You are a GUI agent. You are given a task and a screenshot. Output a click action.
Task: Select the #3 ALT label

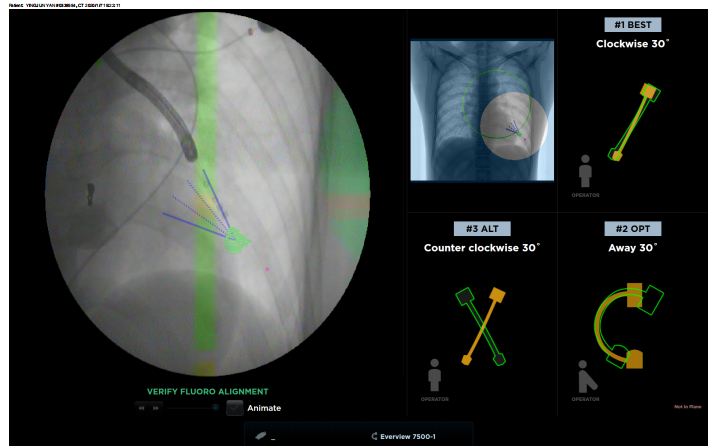click(482, 228)
